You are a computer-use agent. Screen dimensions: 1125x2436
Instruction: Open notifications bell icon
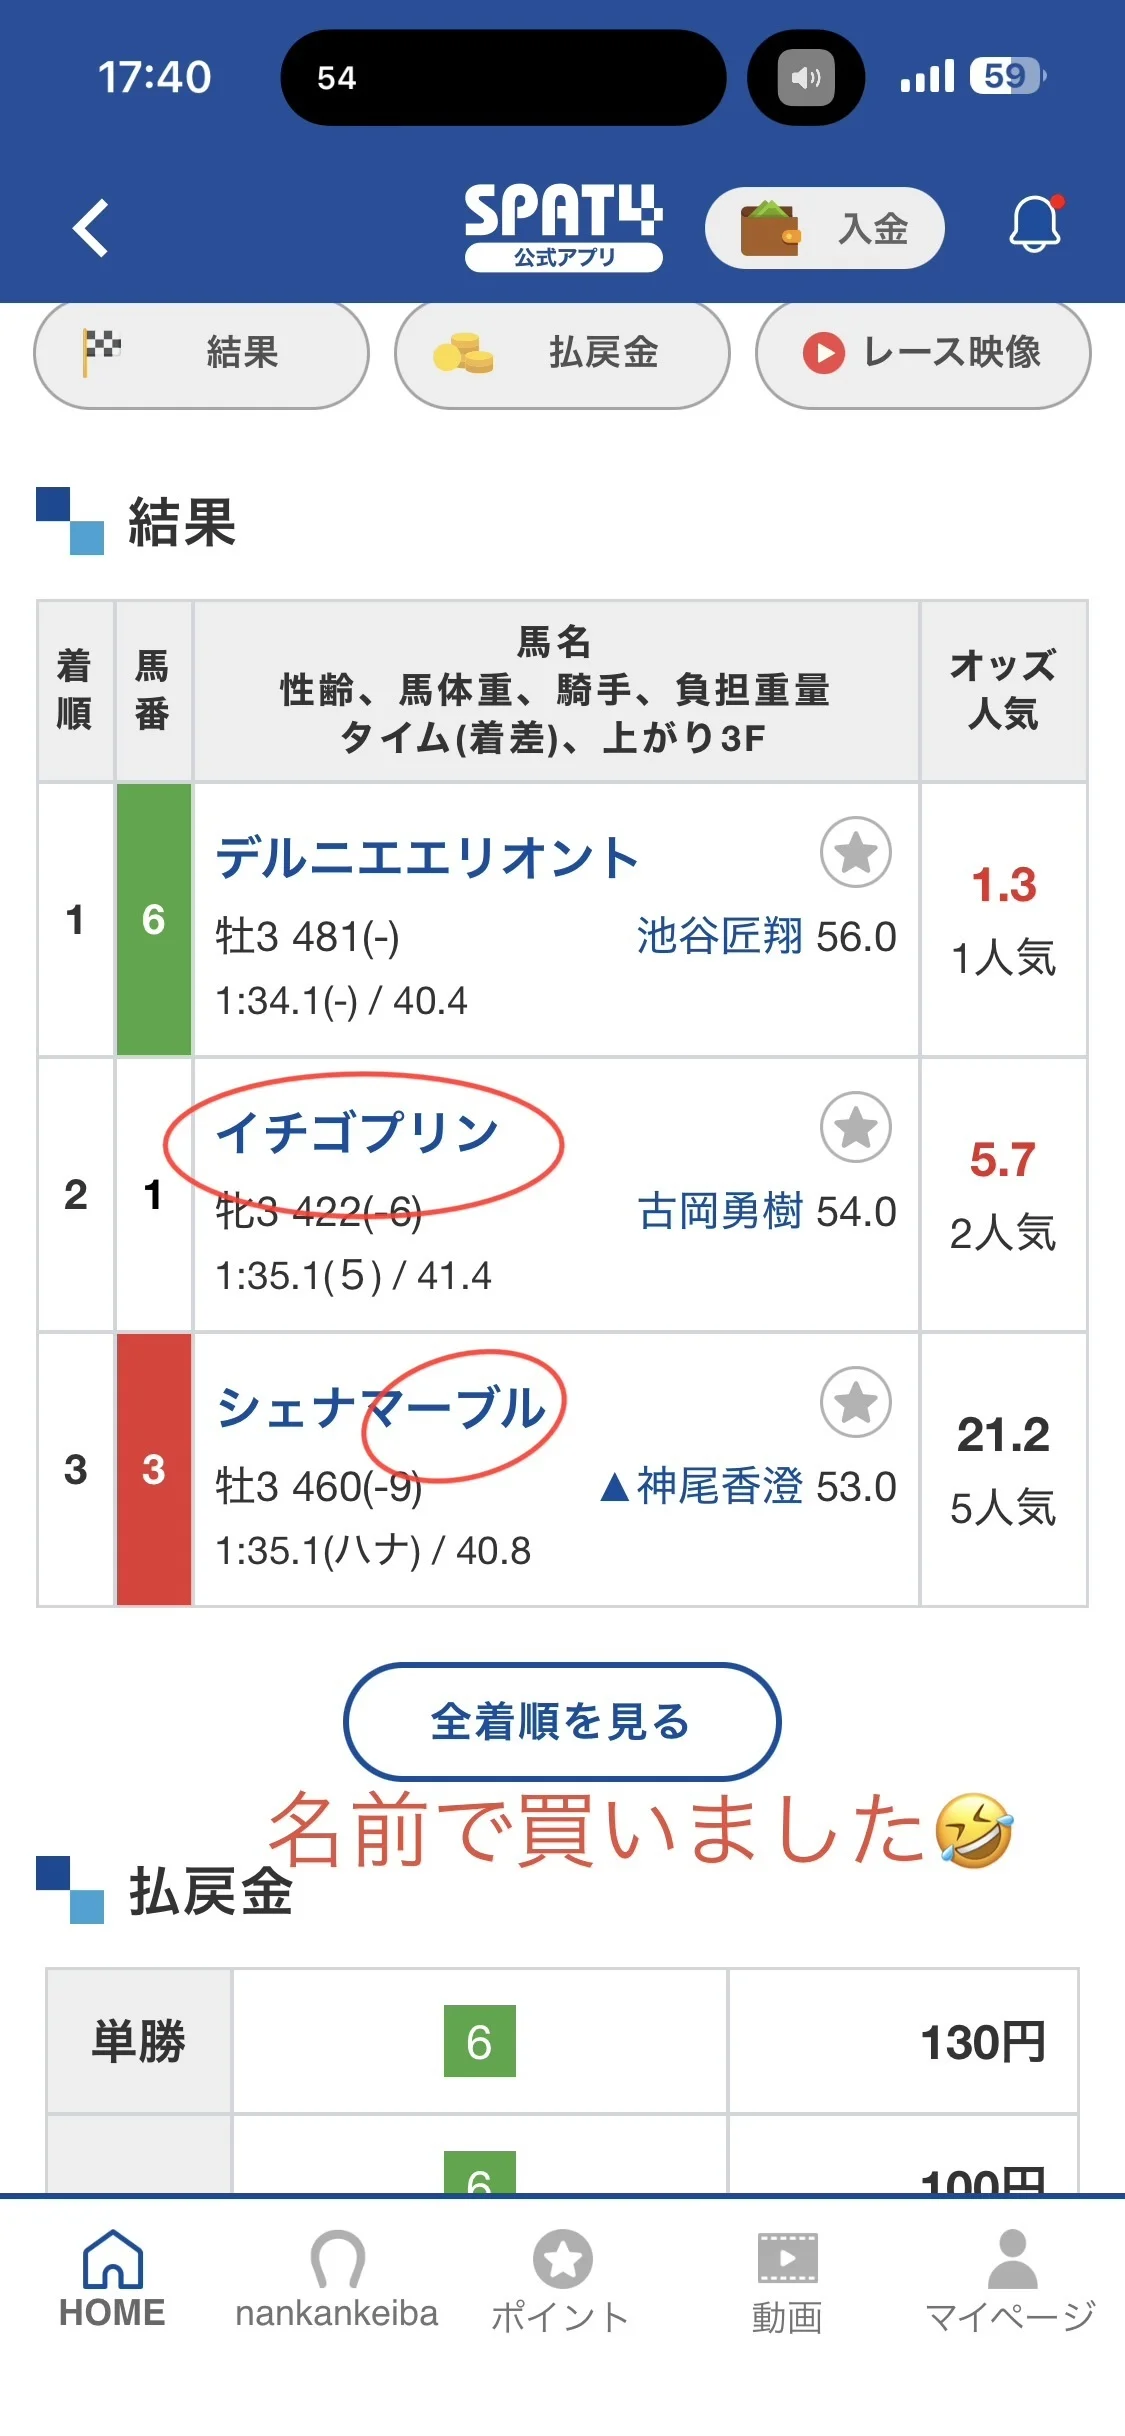coord(1035,224)
